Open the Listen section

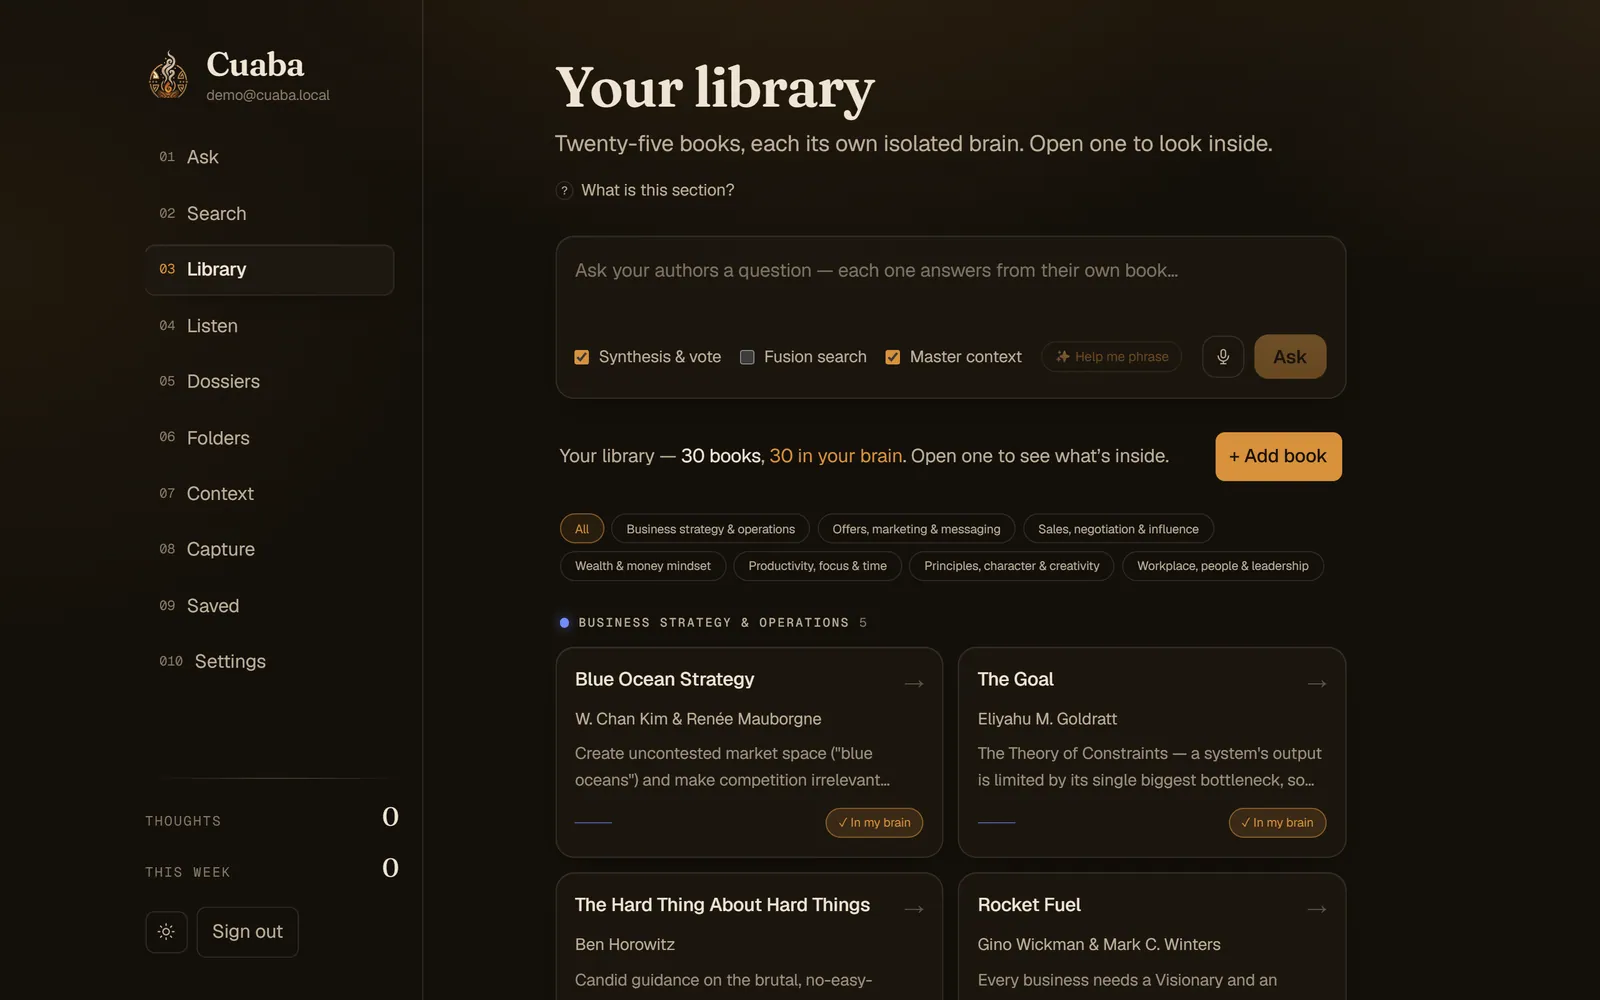[269, 326]
